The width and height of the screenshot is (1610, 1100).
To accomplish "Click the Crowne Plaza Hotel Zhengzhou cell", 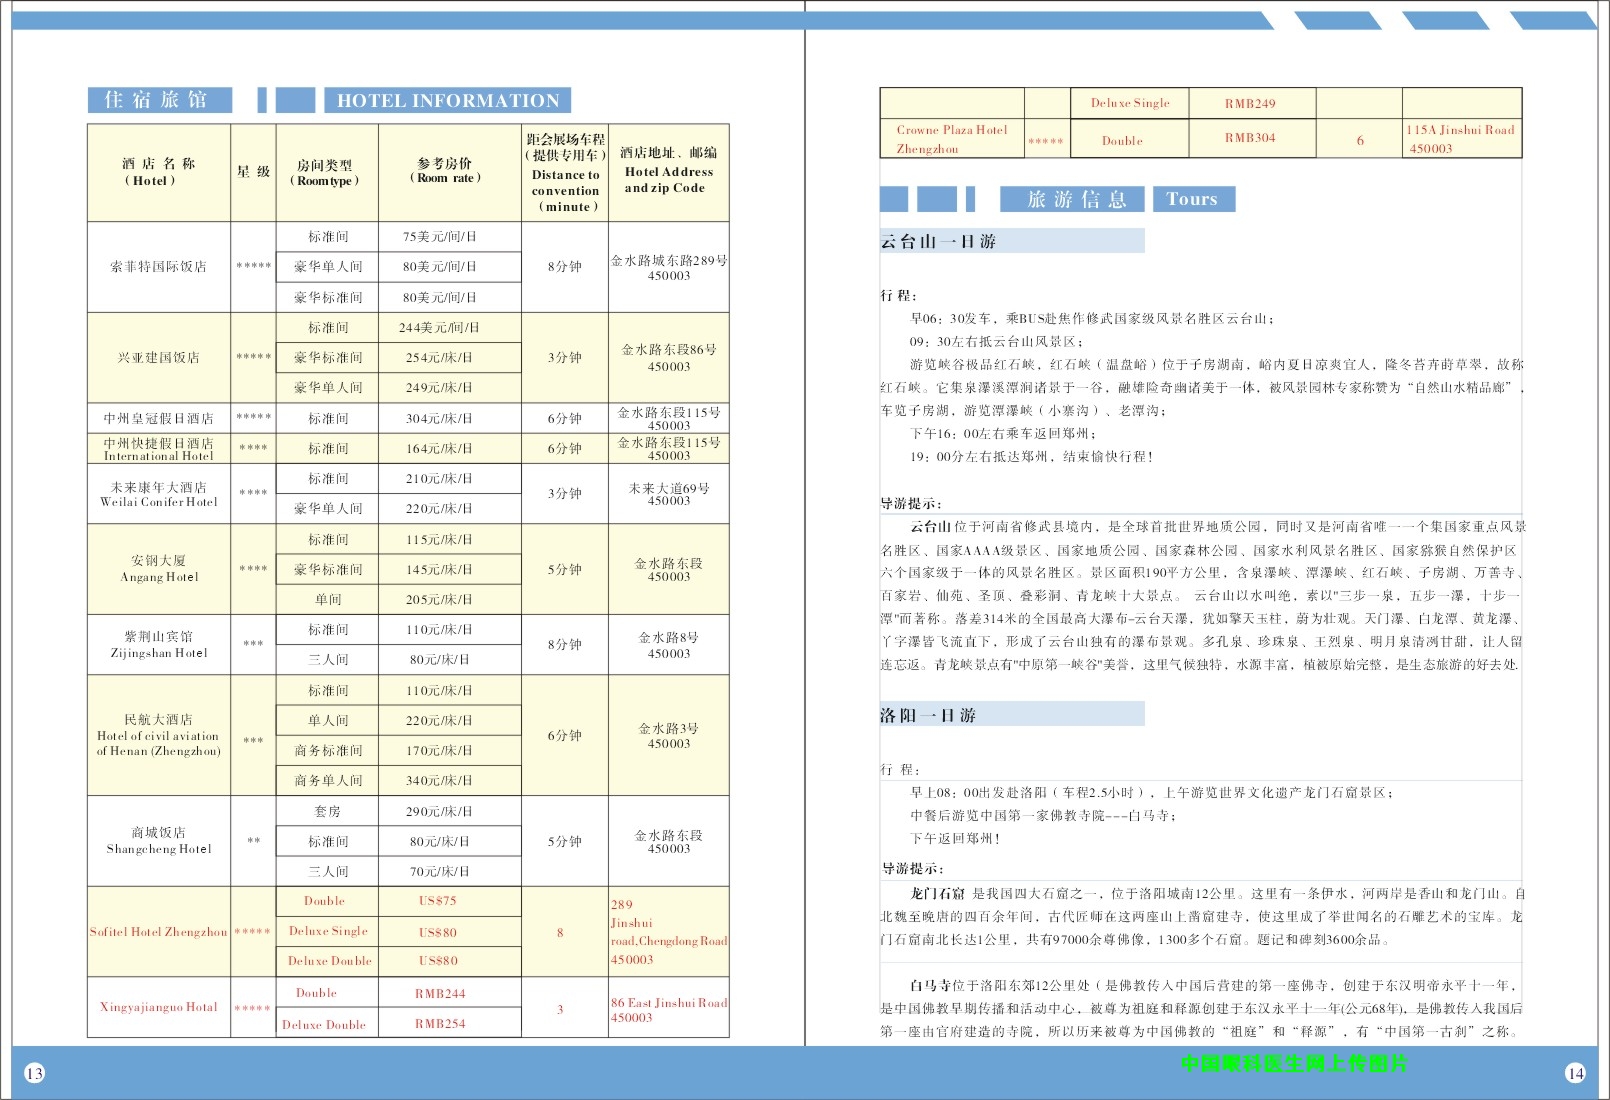I will click(951, 139).
